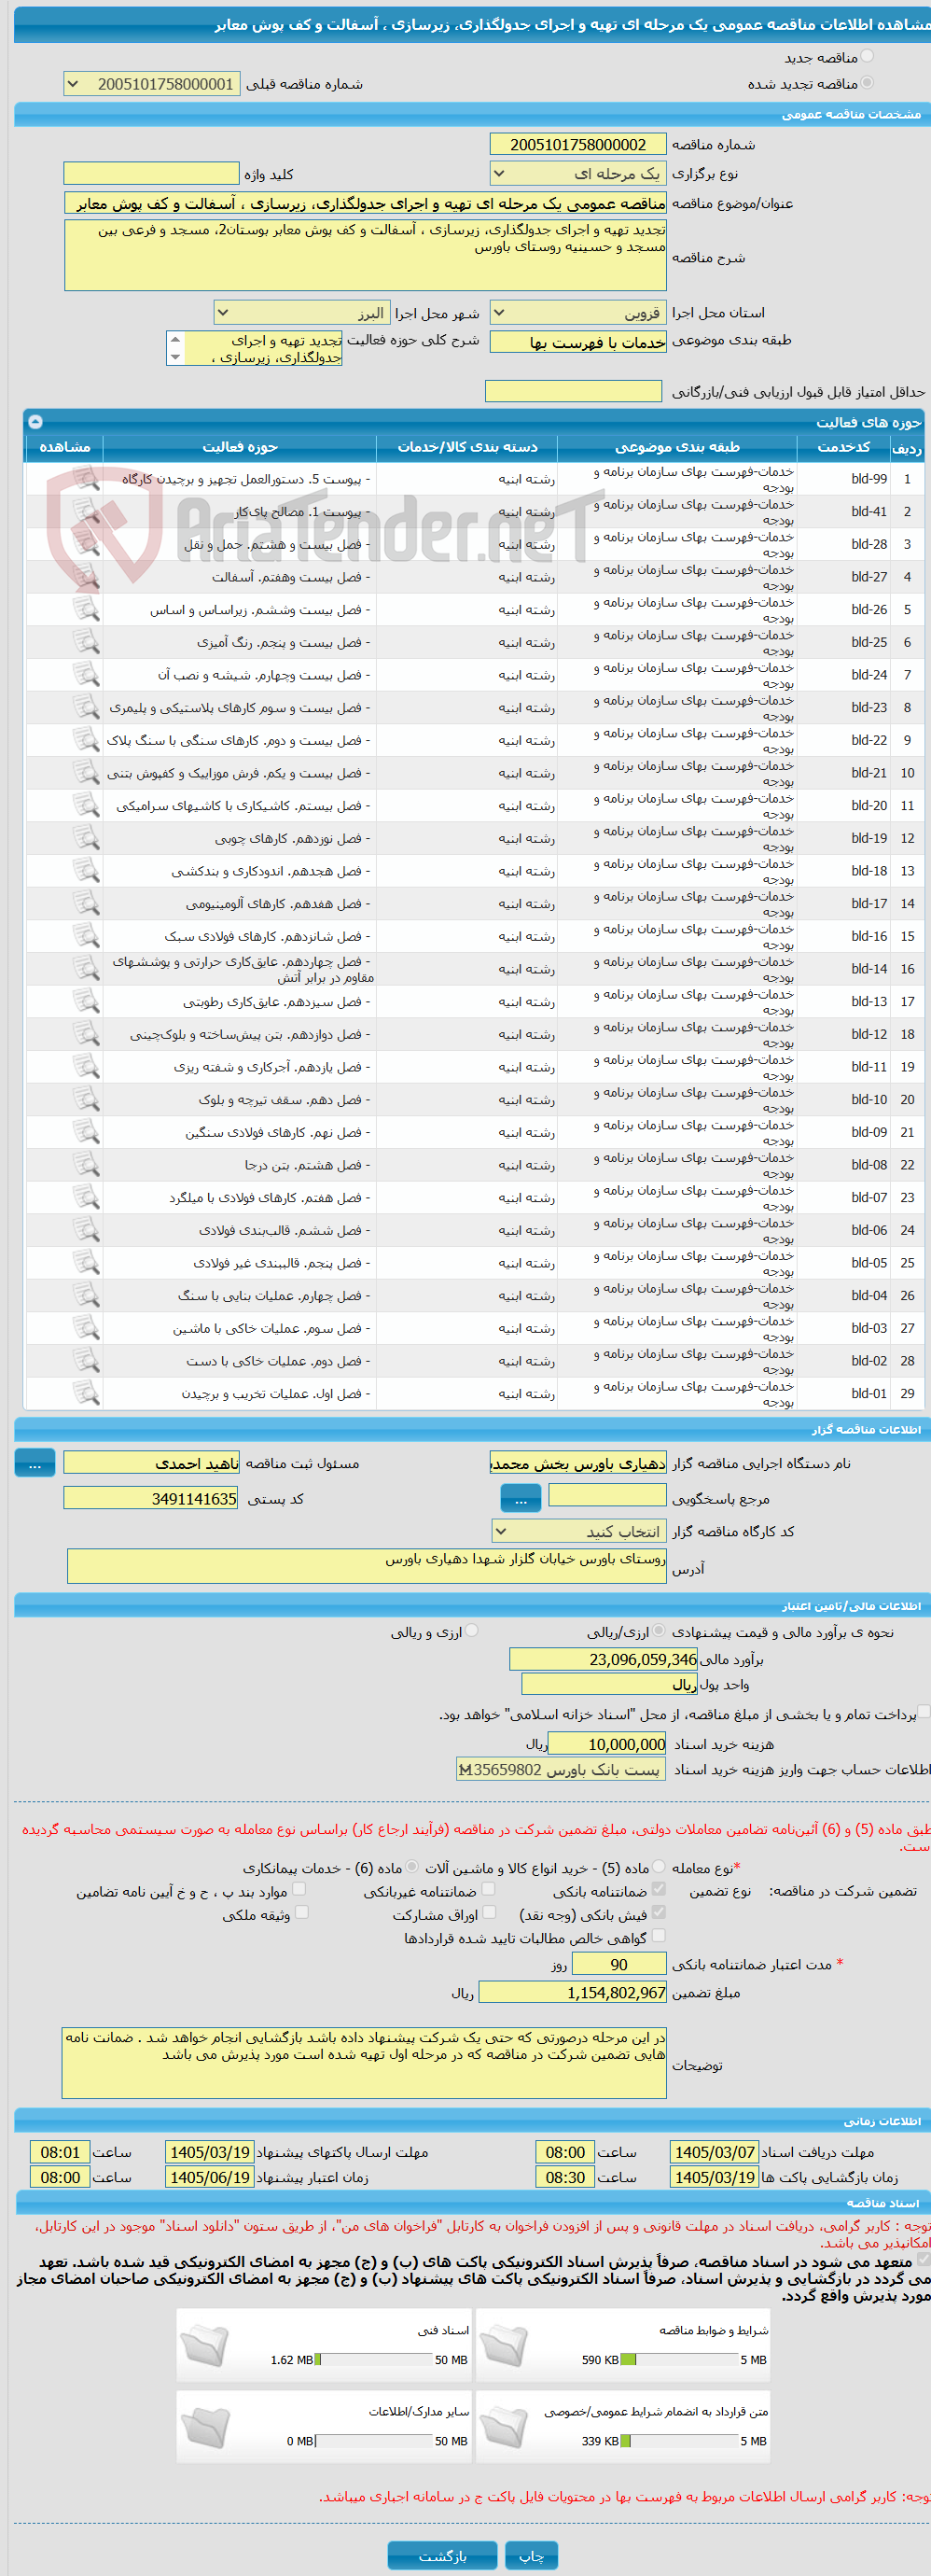Screen dimensions: 931x2576
Task: Open view icon for row bld-99
Action: coord(87,479)
